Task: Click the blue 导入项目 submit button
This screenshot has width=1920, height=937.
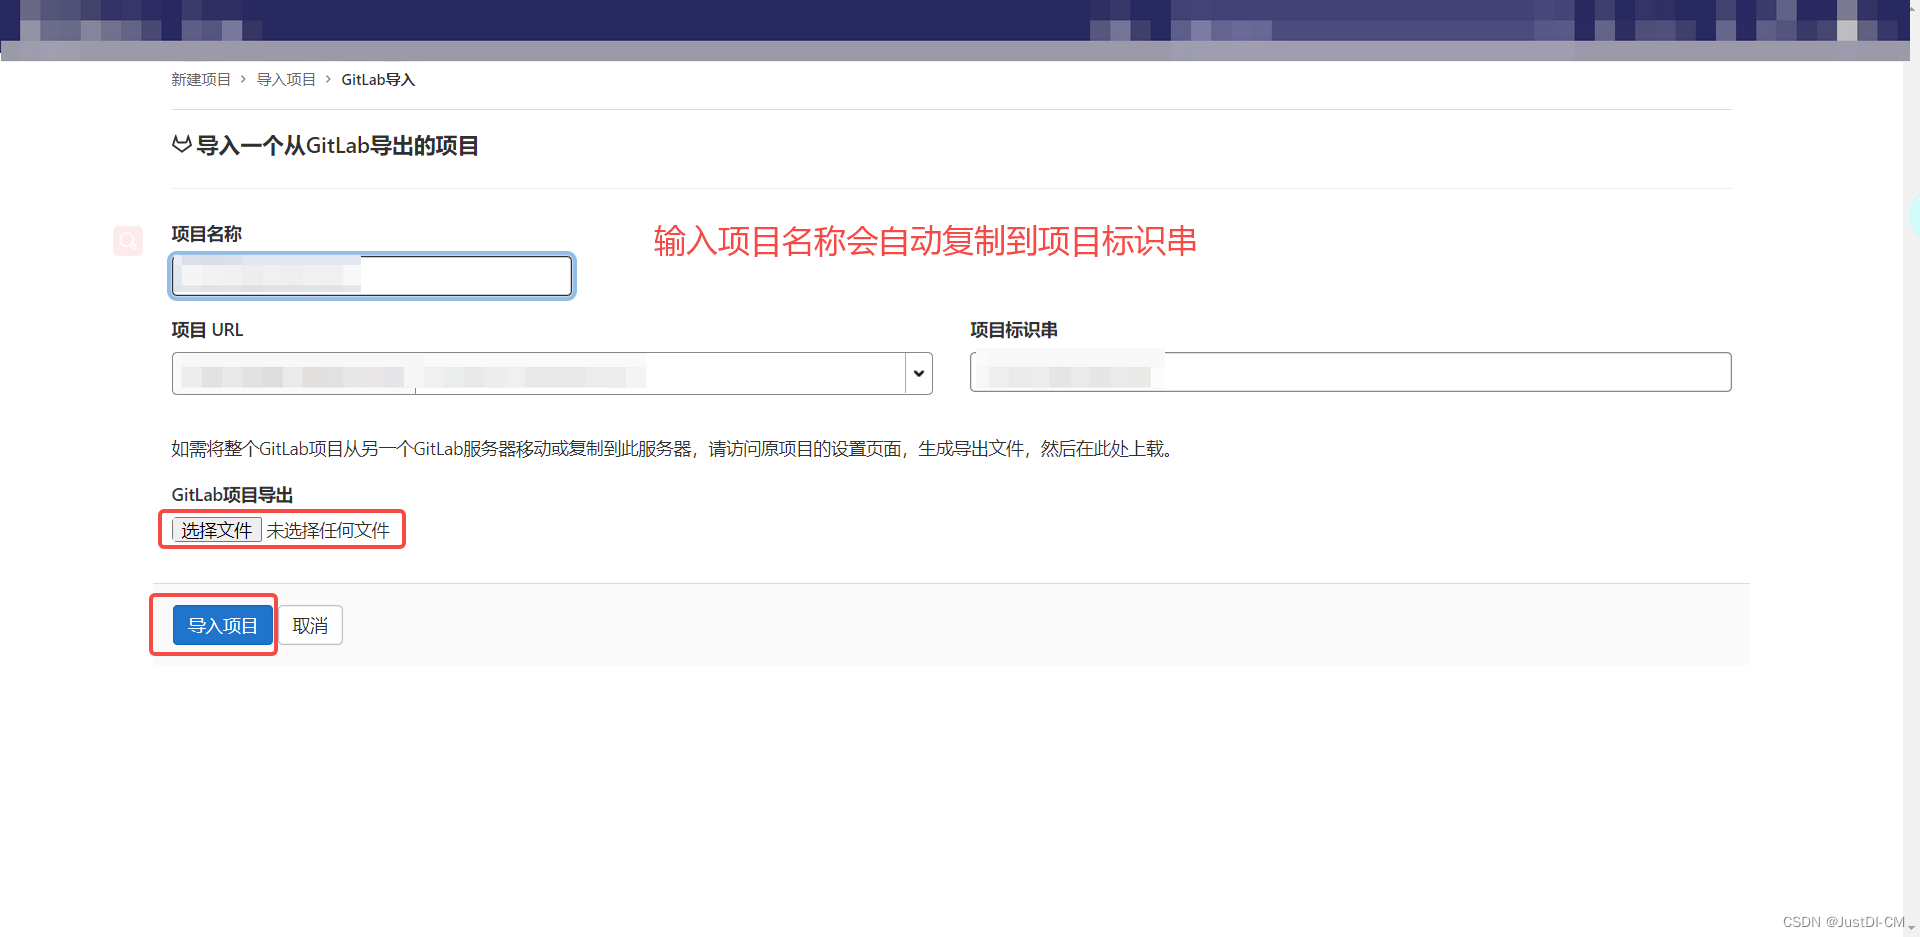Action: (x=223, y=625)
